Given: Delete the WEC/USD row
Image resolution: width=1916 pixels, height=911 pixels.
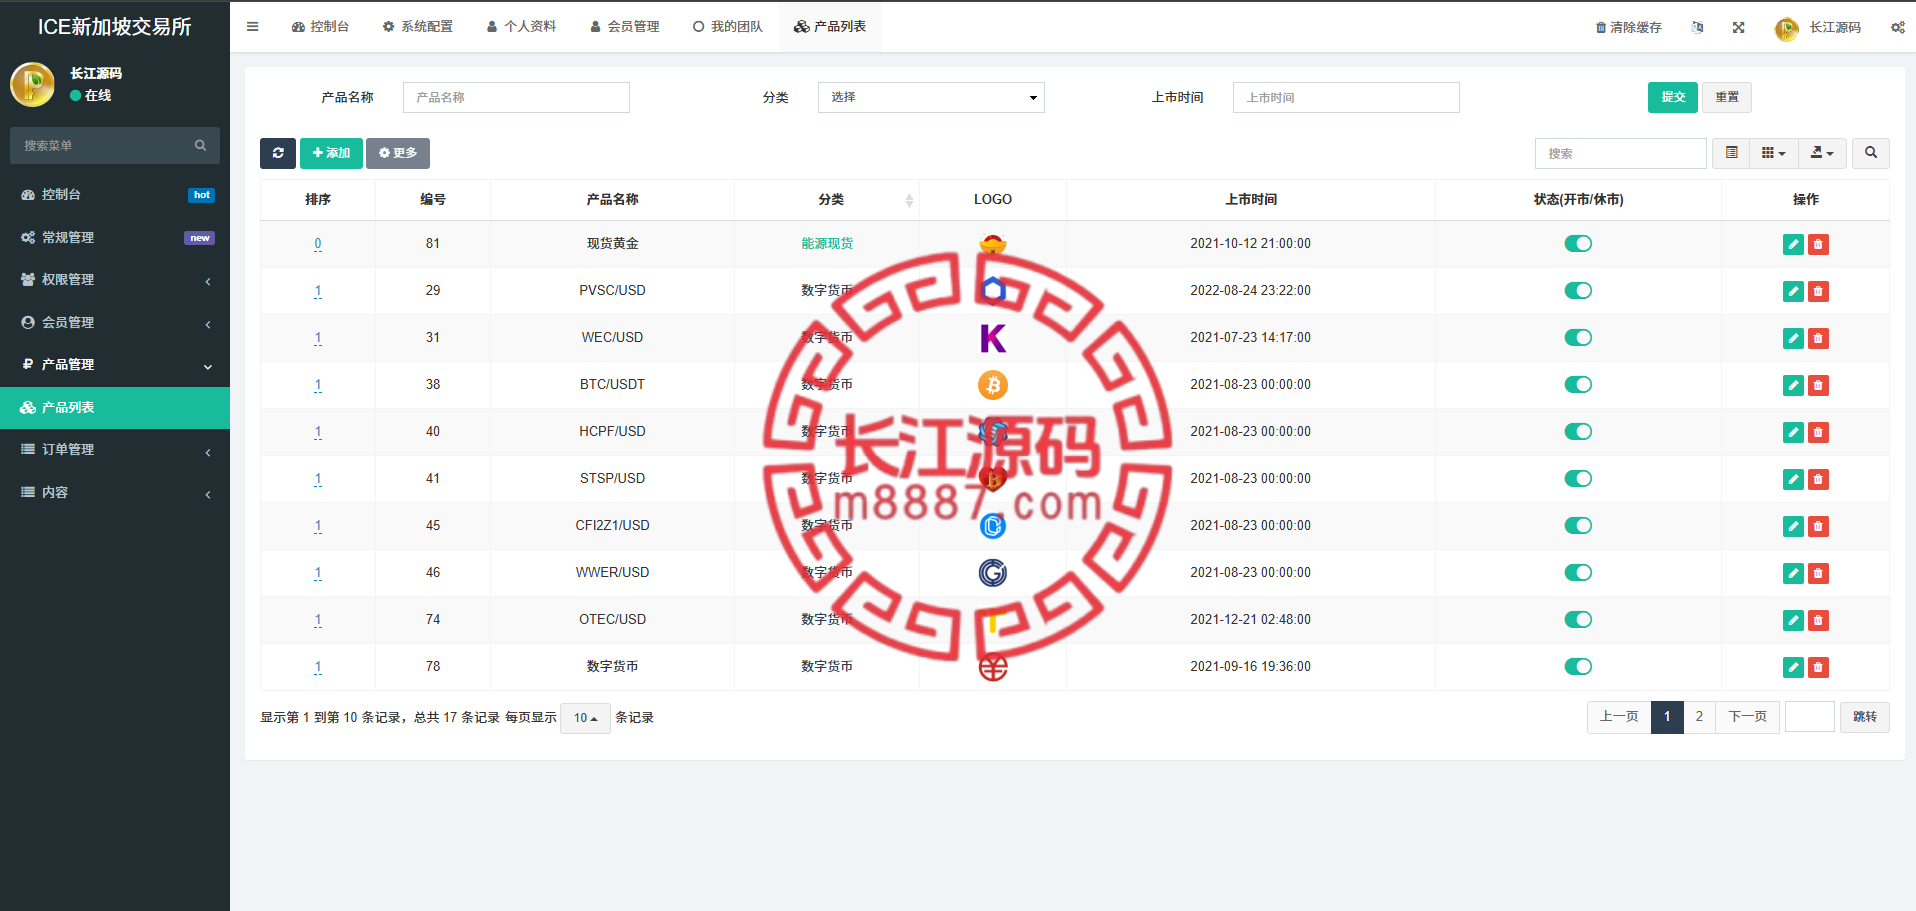Looking at the screenshot, I should 1818,338.
